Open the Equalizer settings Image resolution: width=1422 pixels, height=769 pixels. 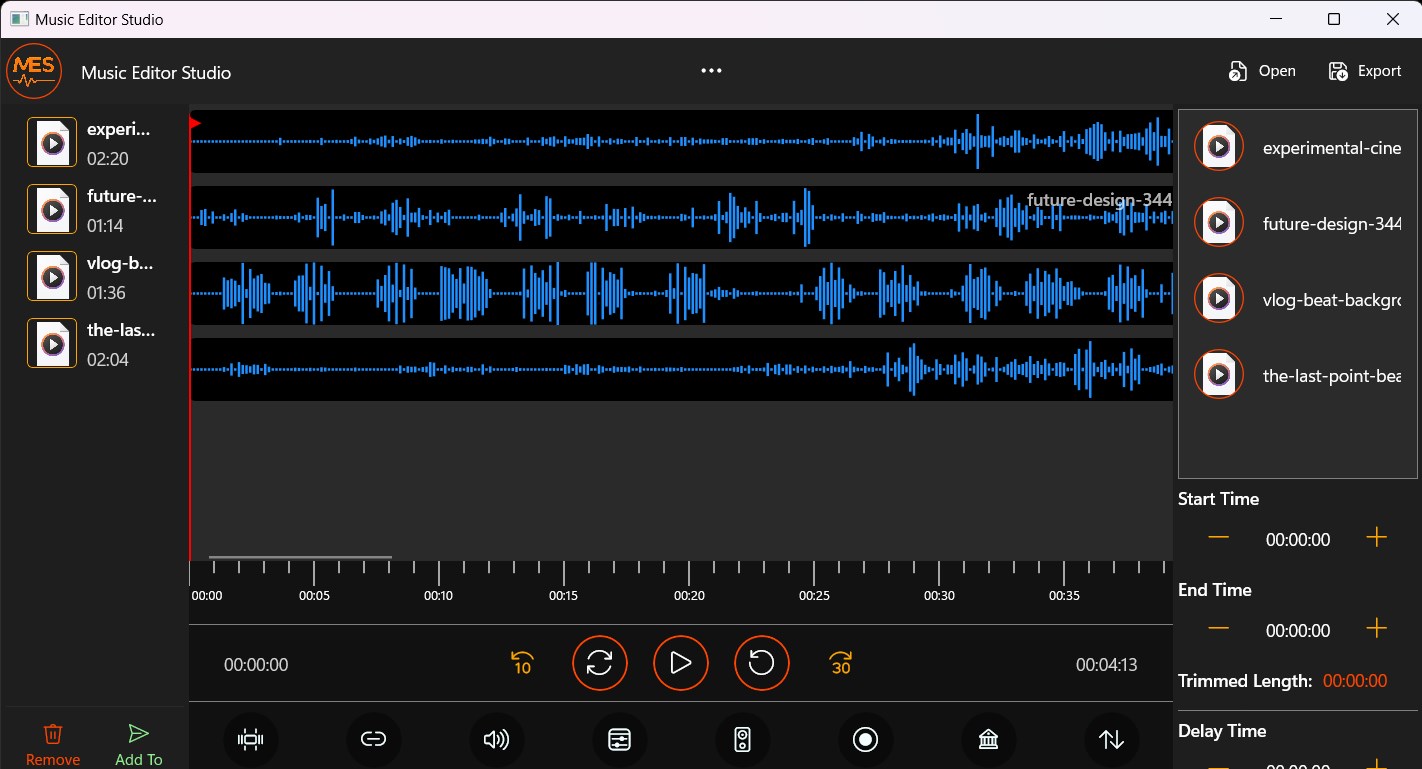point(619,739)
